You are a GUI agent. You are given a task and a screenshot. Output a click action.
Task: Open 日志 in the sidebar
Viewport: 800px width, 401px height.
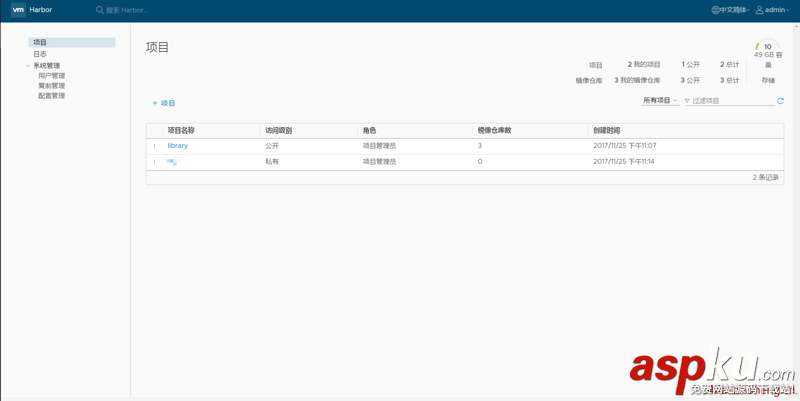[40, 54]
